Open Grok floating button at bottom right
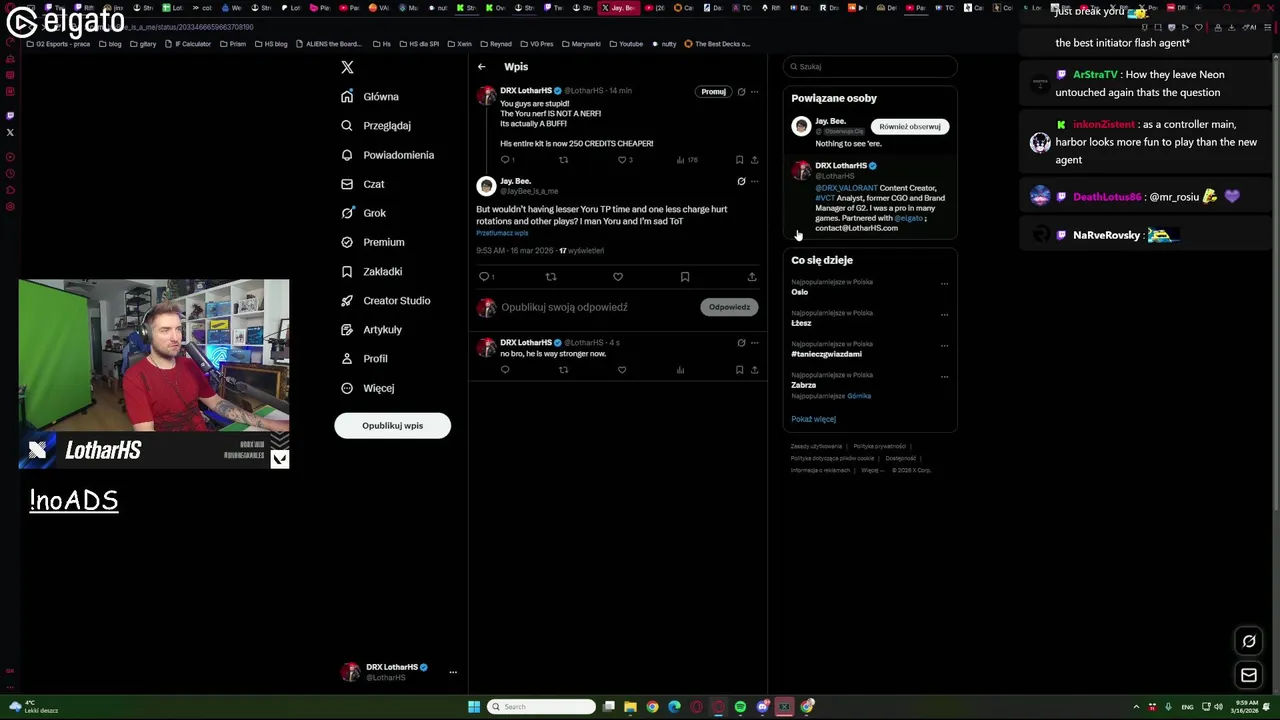 1249,641
